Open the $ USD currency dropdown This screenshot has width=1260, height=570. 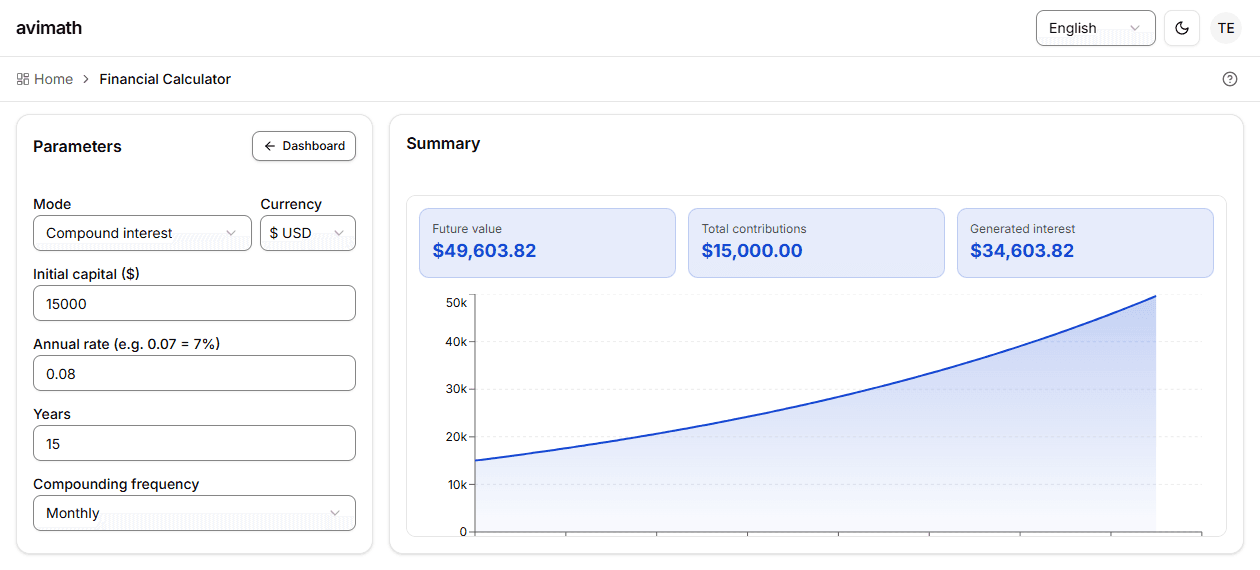point(308,233)
